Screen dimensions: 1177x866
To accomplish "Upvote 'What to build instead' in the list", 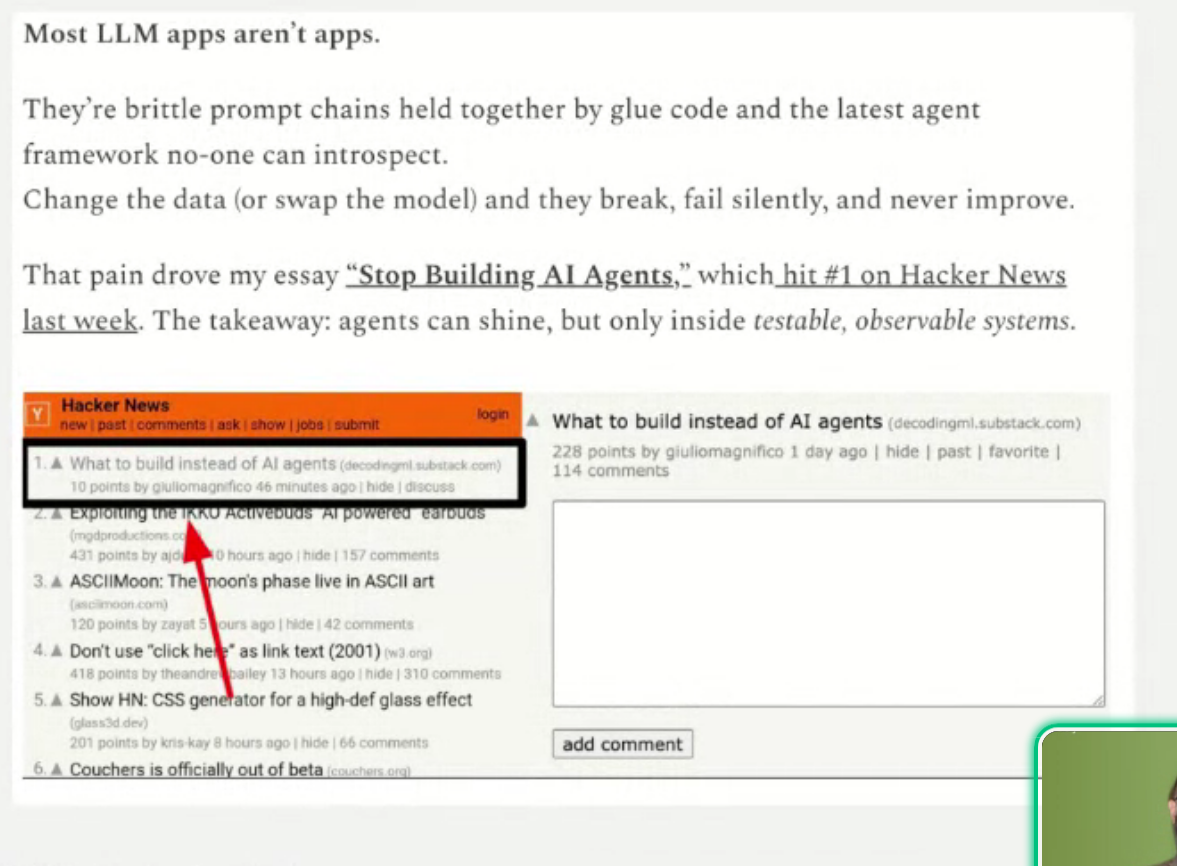I will click(x=58, y=463).
